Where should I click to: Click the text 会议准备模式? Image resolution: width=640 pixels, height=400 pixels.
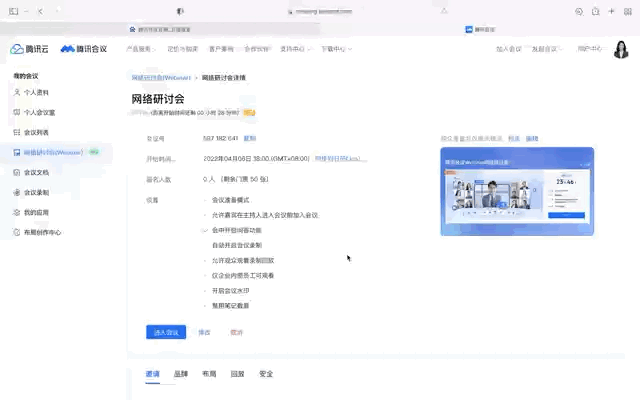(231, 200)
